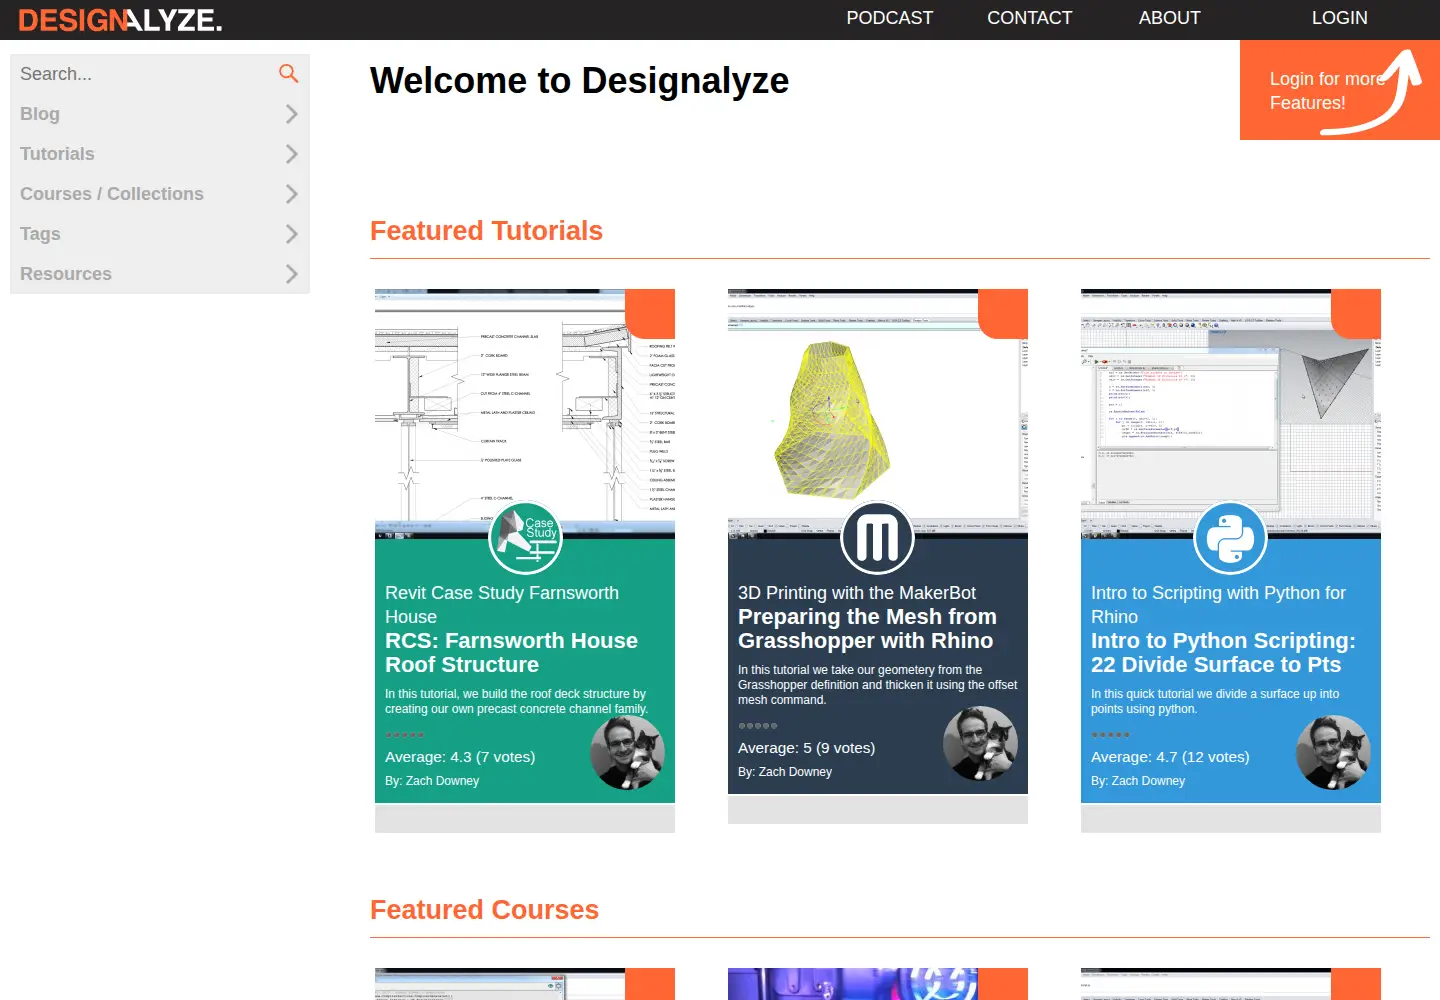Viewport: 1440px width, 1000px height.
Task: Click author avatar on MakerBot card
Action: (x=981, y=744)
